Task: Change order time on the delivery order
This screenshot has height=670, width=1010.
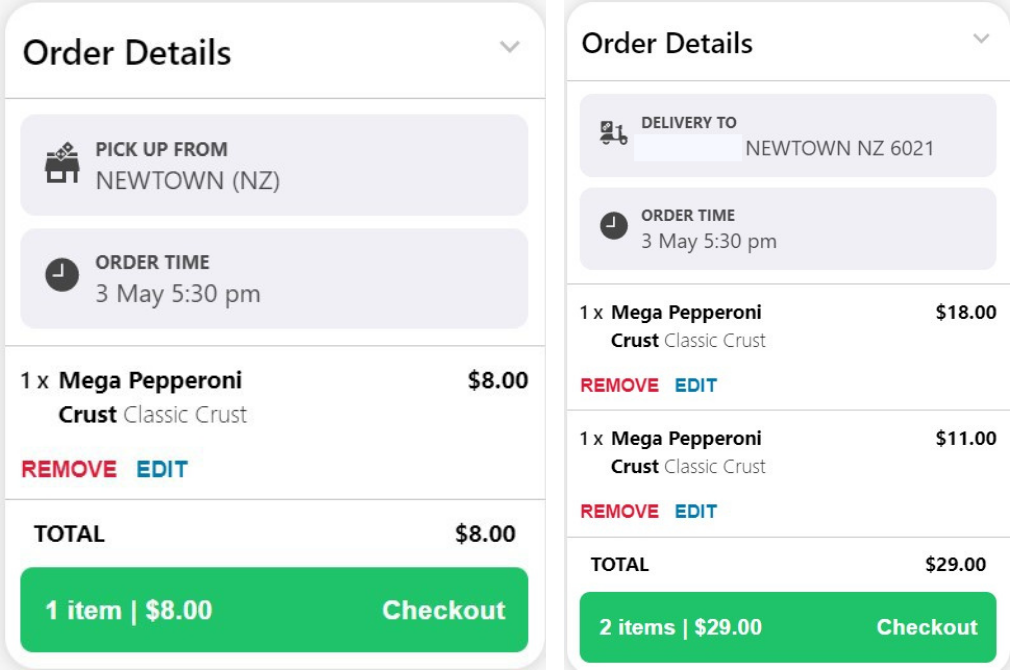Action: coord(788,228)
